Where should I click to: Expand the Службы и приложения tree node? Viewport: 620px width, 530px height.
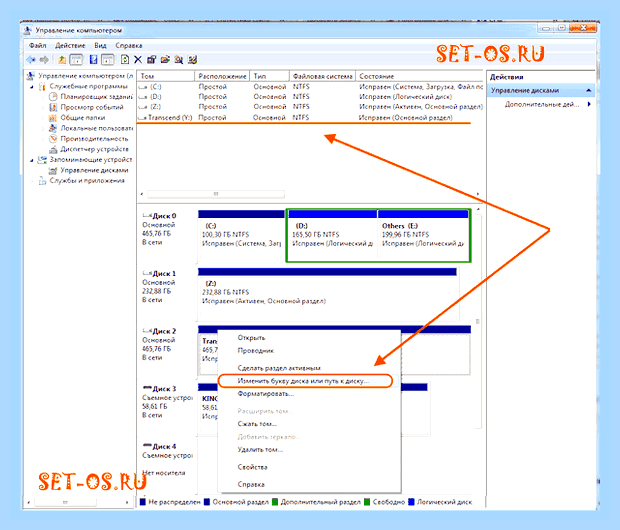click(32, 181)
